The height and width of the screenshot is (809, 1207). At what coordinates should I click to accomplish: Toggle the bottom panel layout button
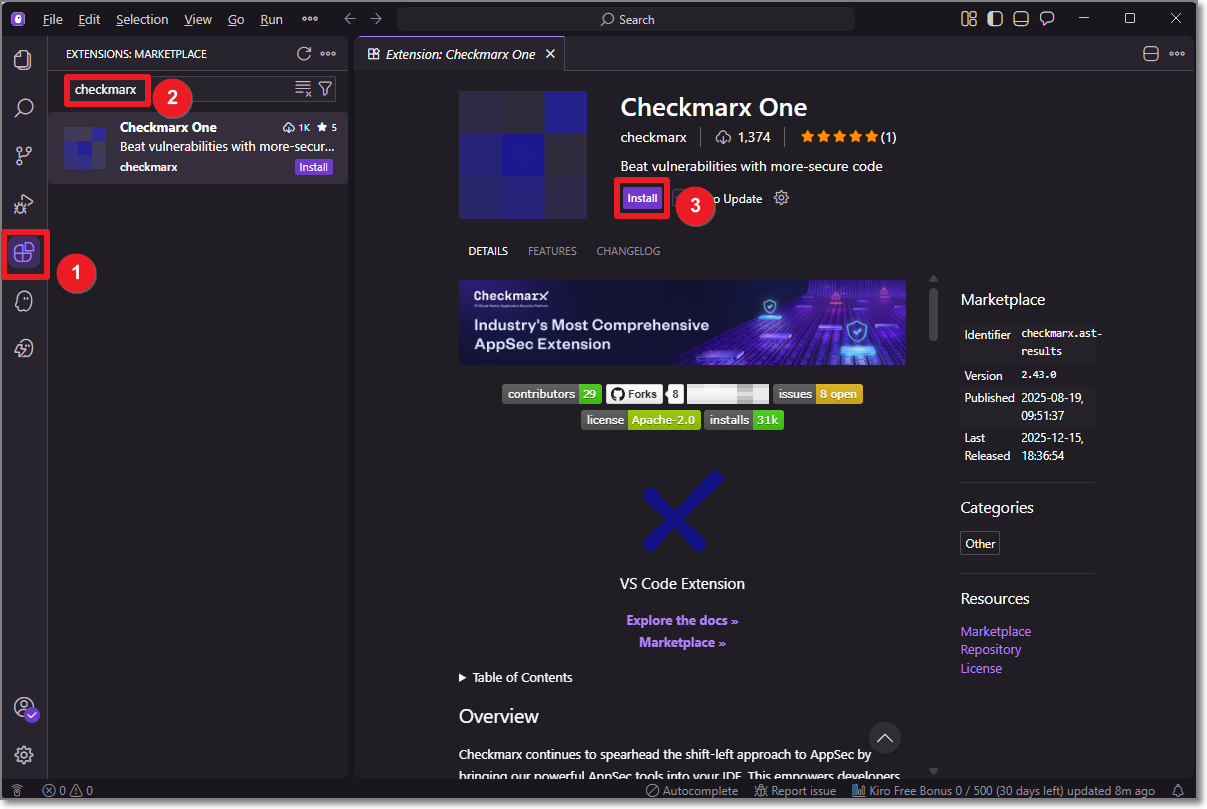(1020, 19)
